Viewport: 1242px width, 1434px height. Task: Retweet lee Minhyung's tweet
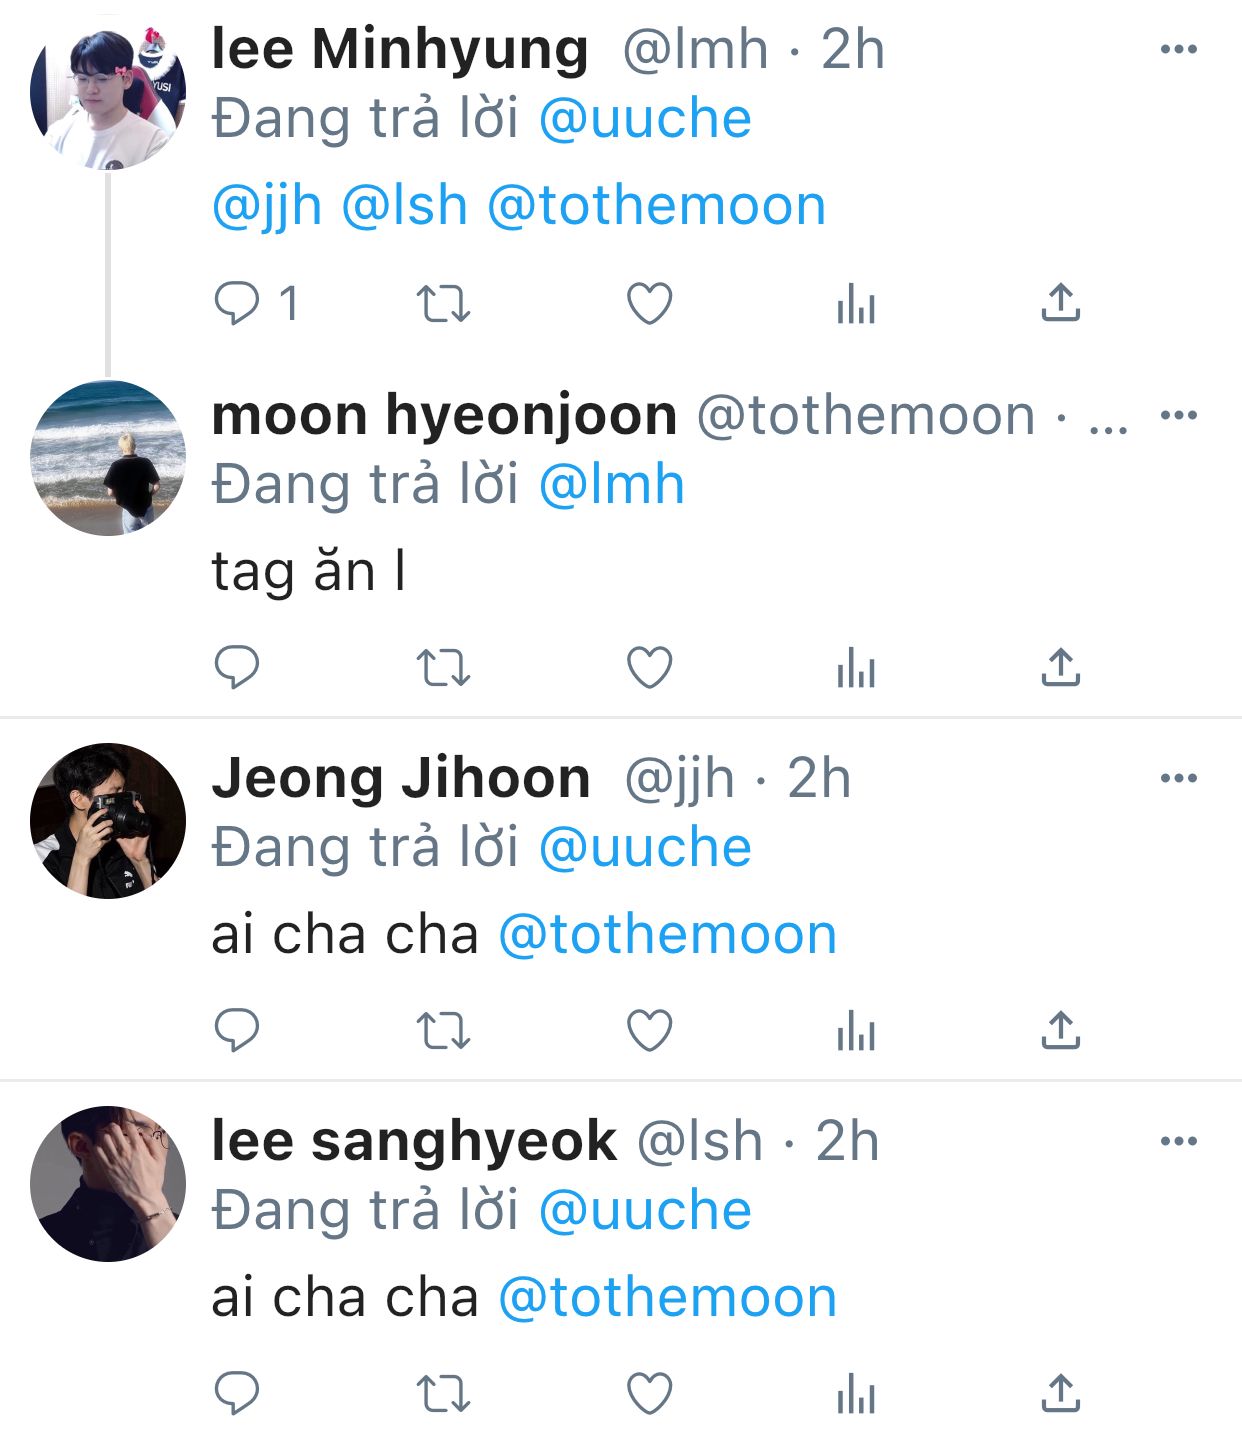442,303
